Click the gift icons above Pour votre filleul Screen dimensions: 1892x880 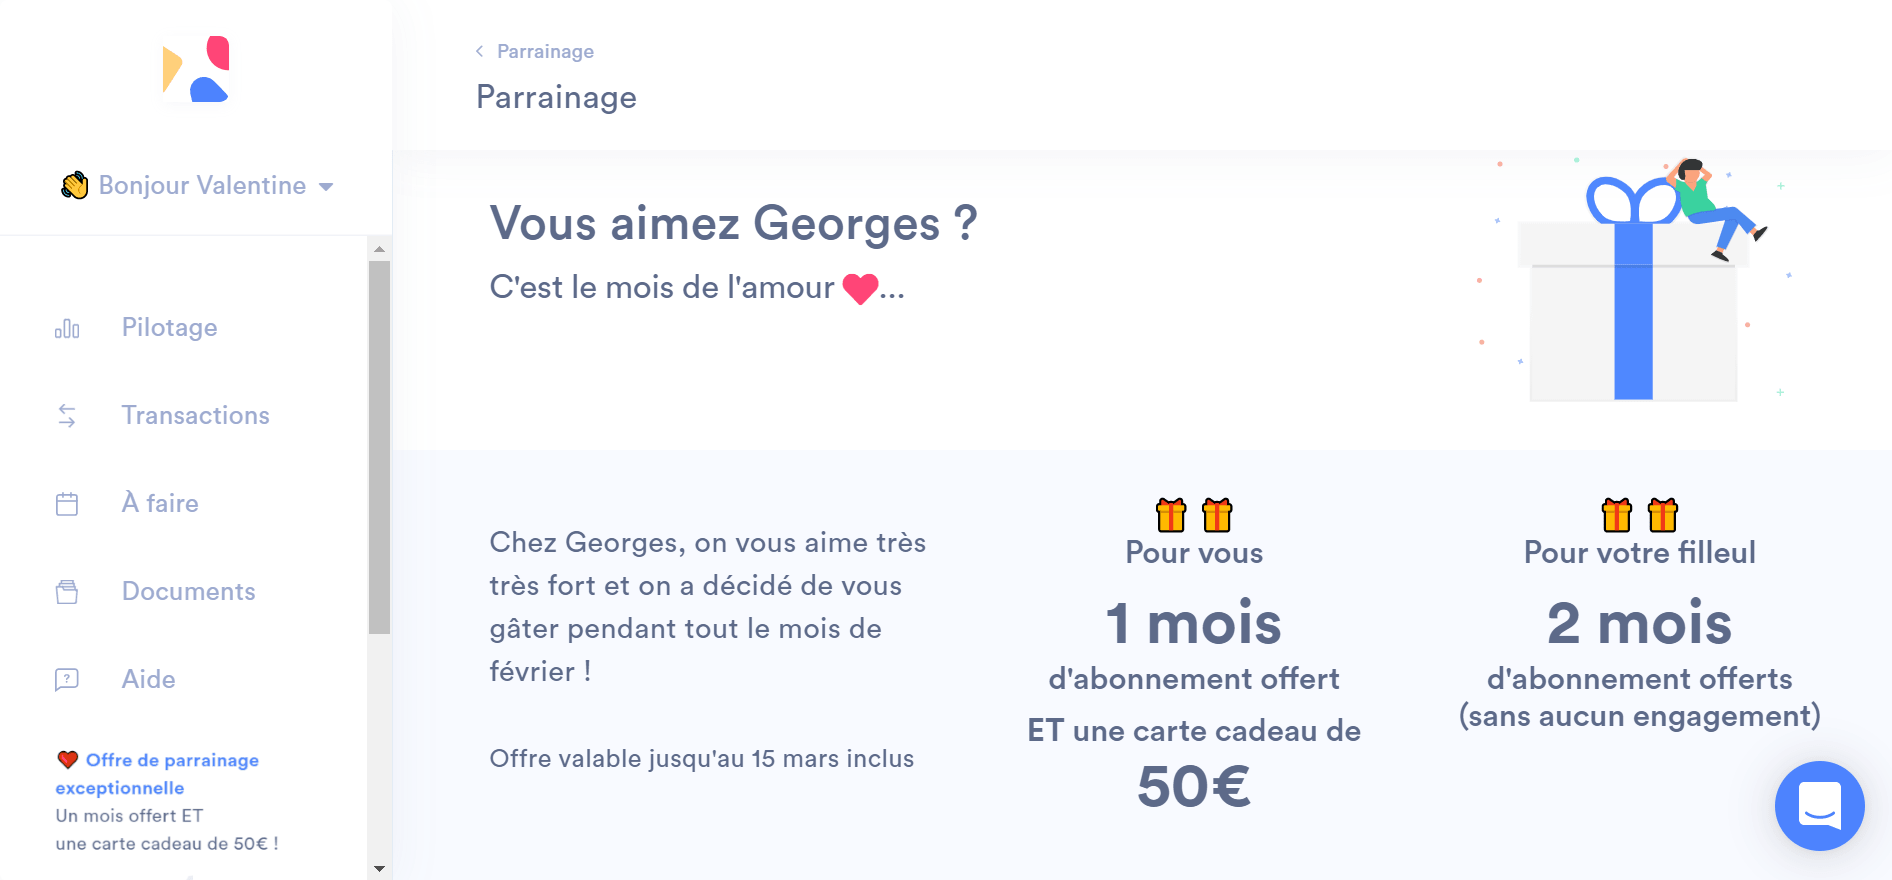[1639, 515]
